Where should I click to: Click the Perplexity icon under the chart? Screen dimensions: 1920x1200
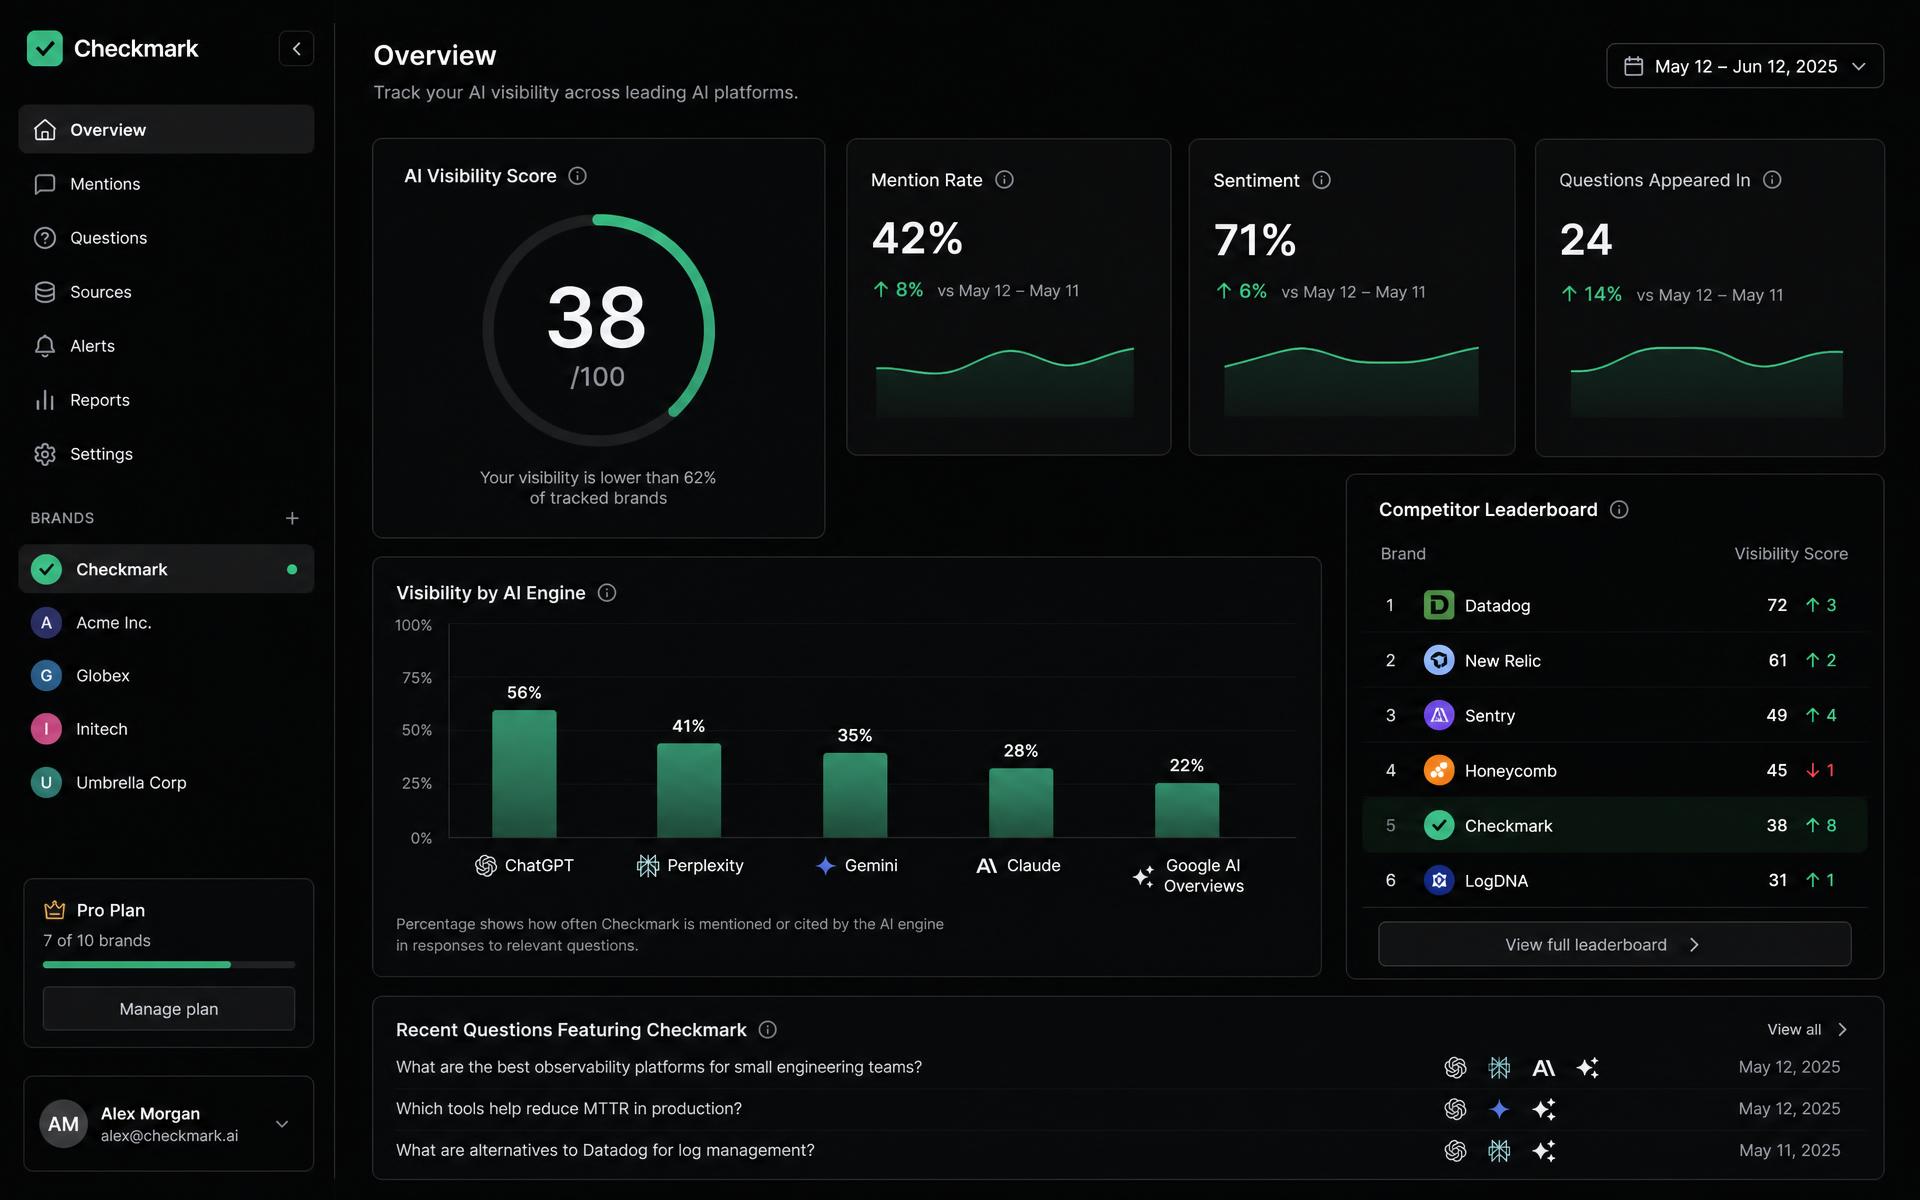(x=648, y=866)
